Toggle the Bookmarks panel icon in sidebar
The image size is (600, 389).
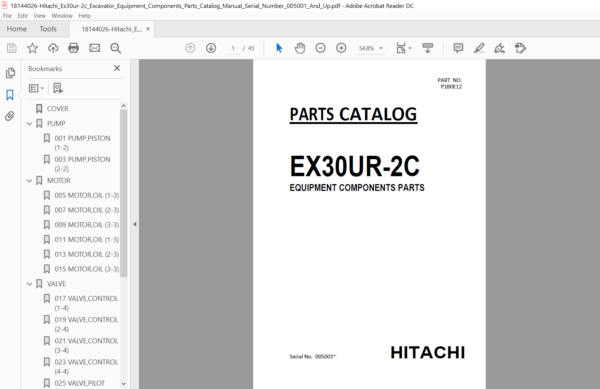[x=10, y=94]
